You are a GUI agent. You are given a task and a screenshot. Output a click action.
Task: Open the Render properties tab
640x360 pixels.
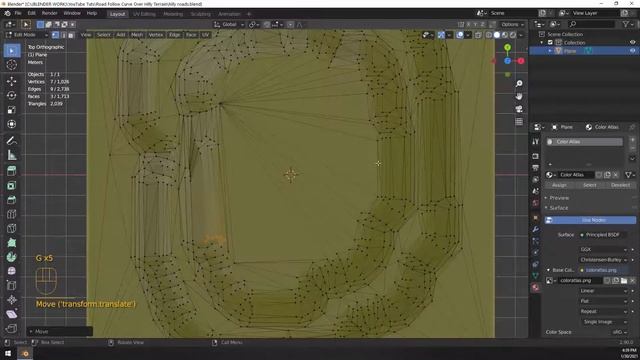(536, 156)
